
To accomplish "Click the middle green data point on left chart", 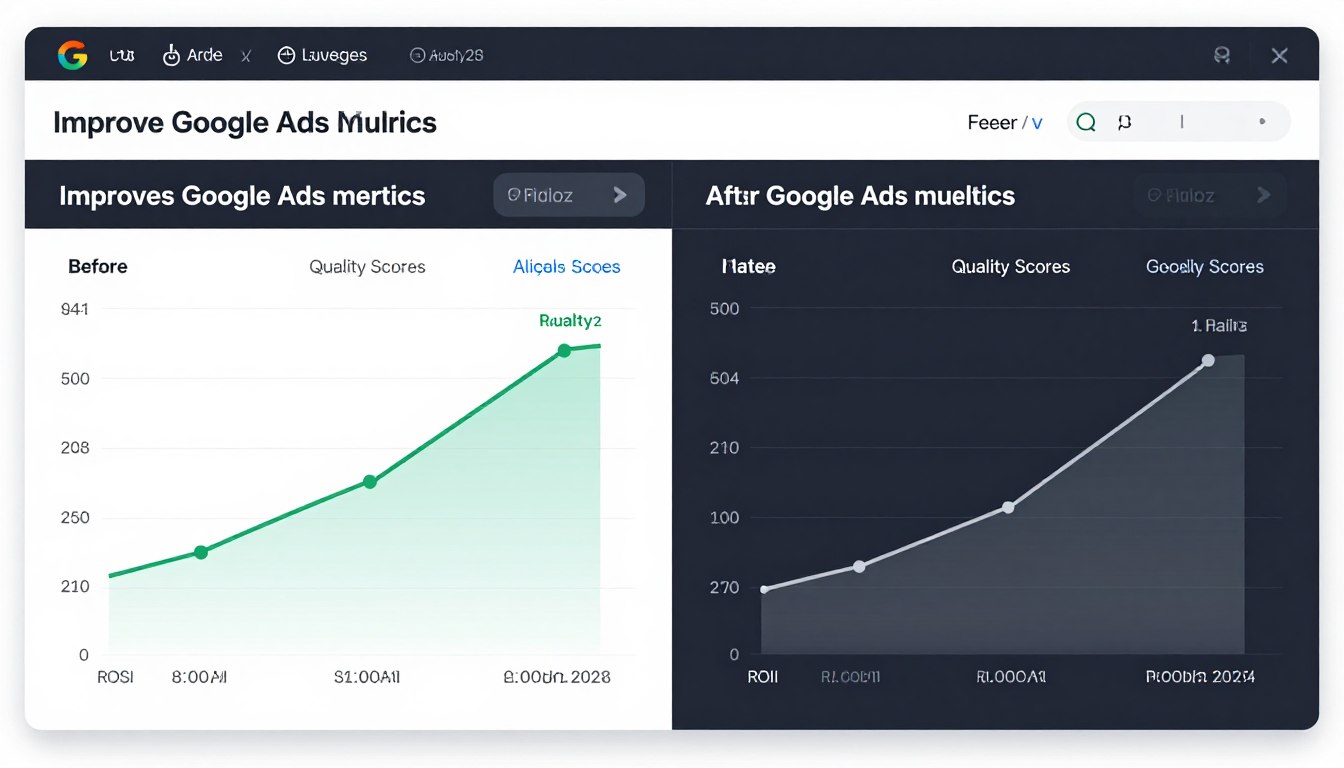I will point(370,482).
